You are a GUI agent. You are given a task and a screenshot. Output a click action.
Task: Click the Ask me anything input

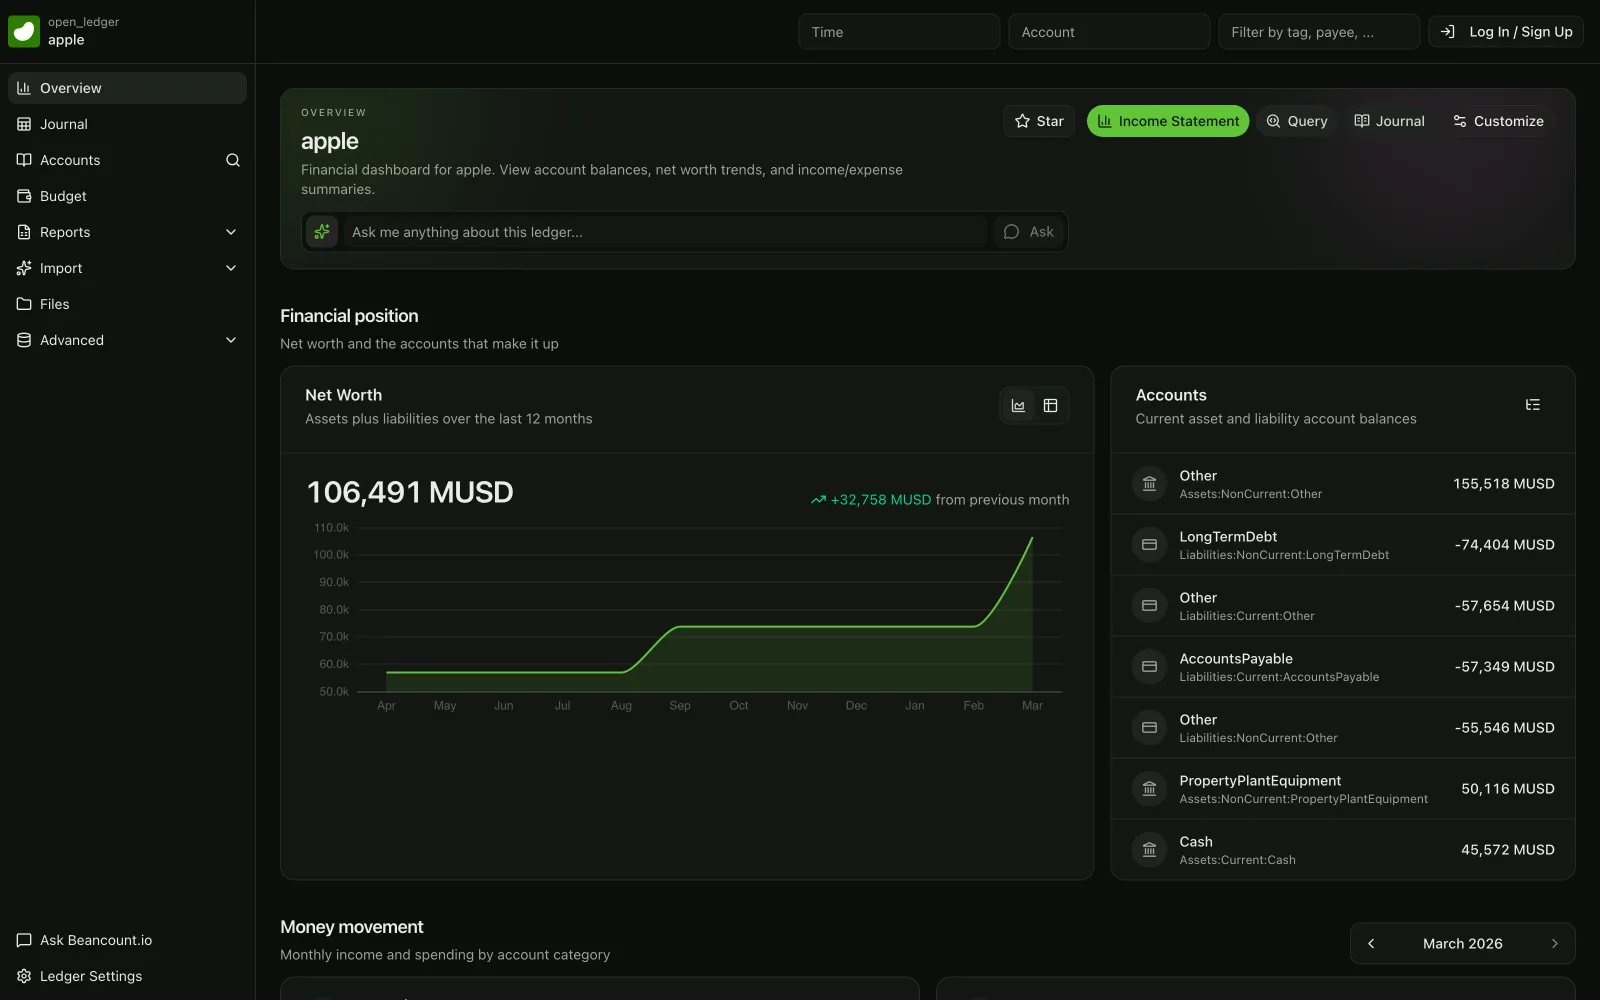click(x=665, y=232)
